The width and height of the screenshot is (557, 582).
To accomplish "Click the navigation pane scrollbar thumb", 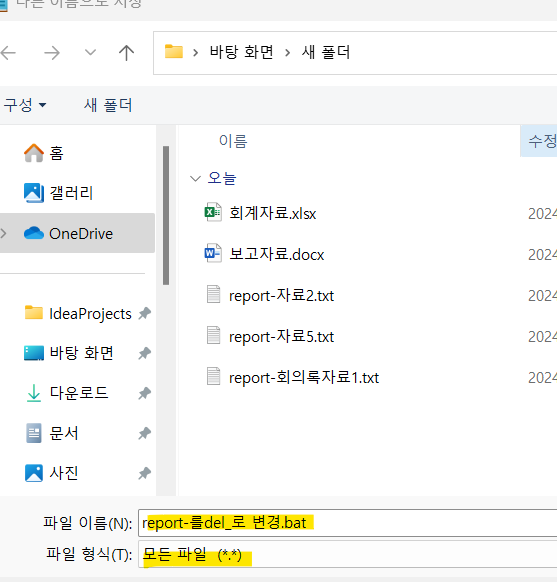I will point(166,216).
